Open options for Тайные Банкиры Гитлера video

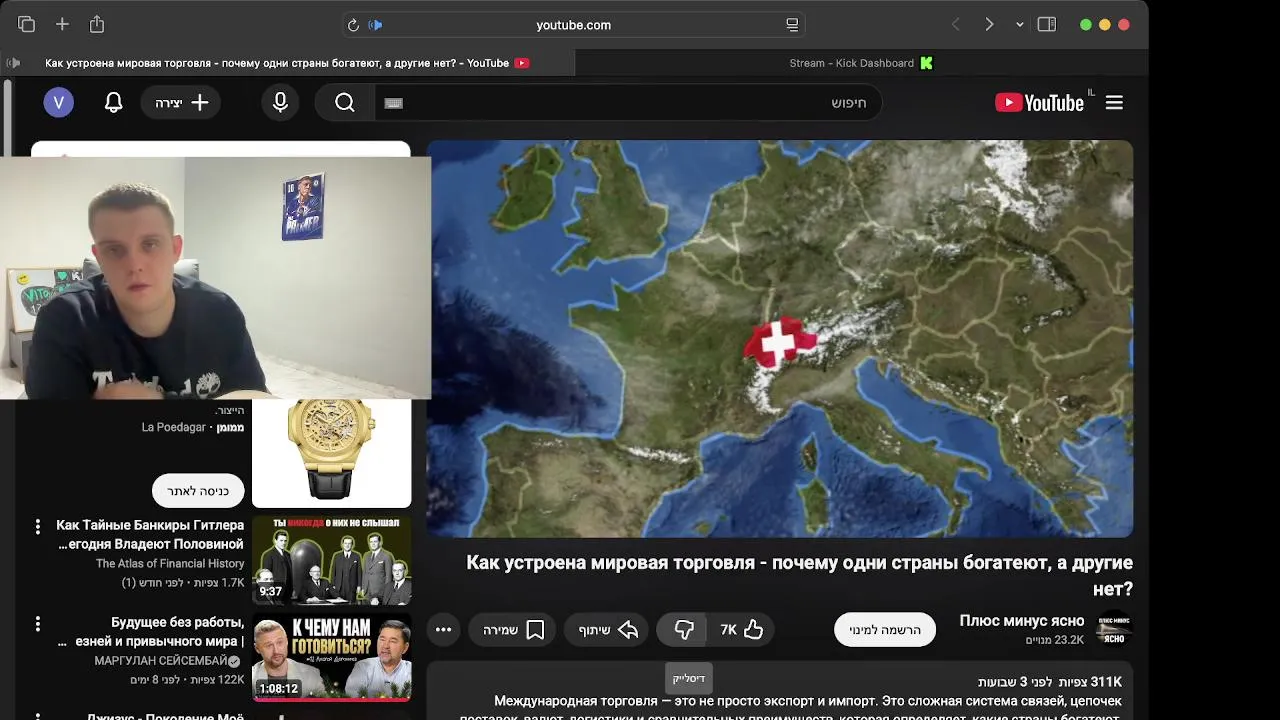pyautogui.click(x=38, y=526)
